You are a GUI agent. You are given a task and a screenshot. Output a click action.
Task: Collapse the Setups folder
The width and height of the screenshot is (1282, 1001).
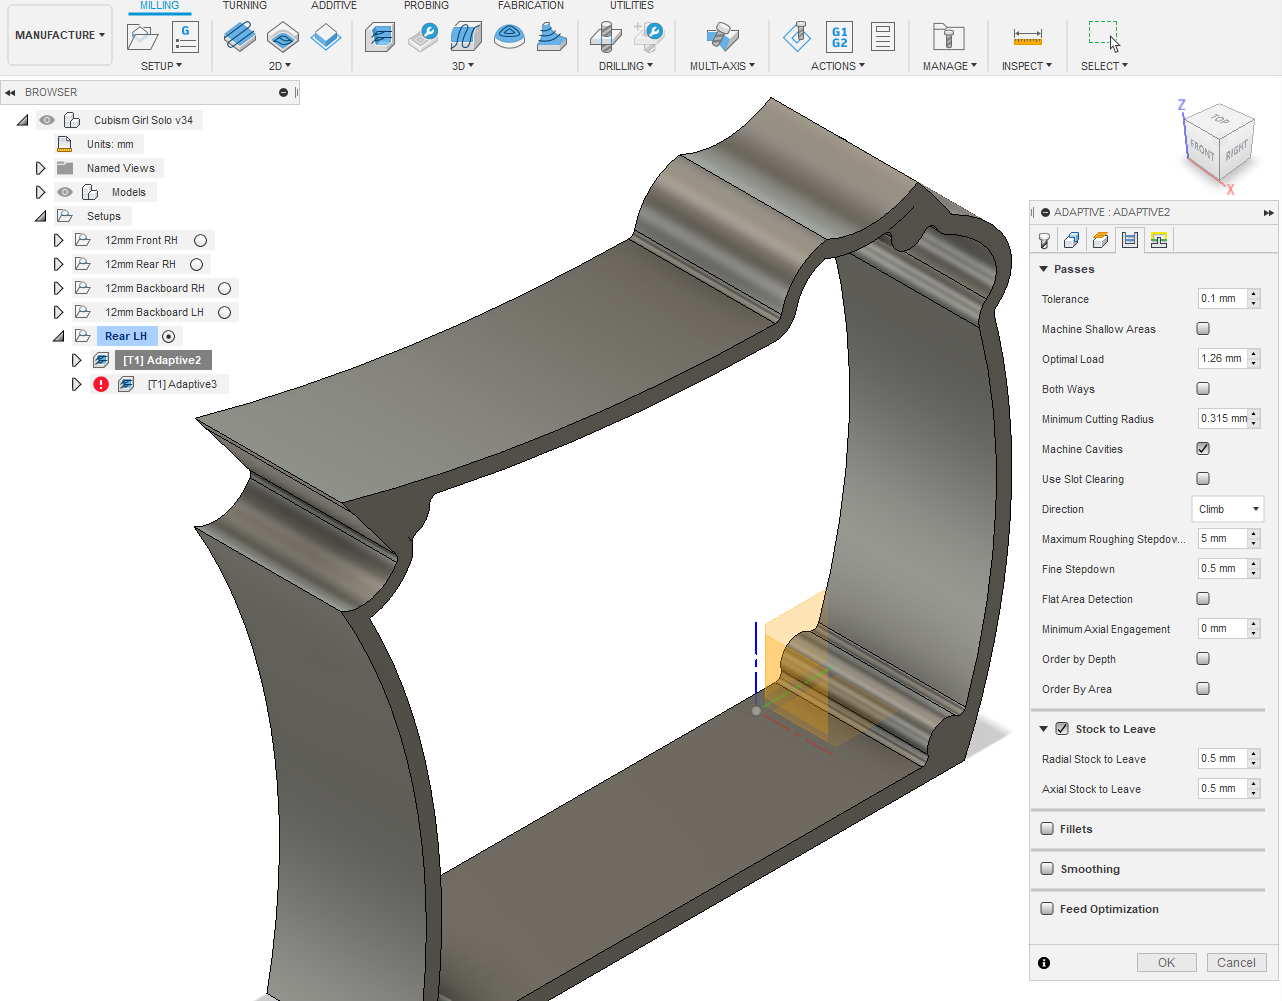click(40, 216)
